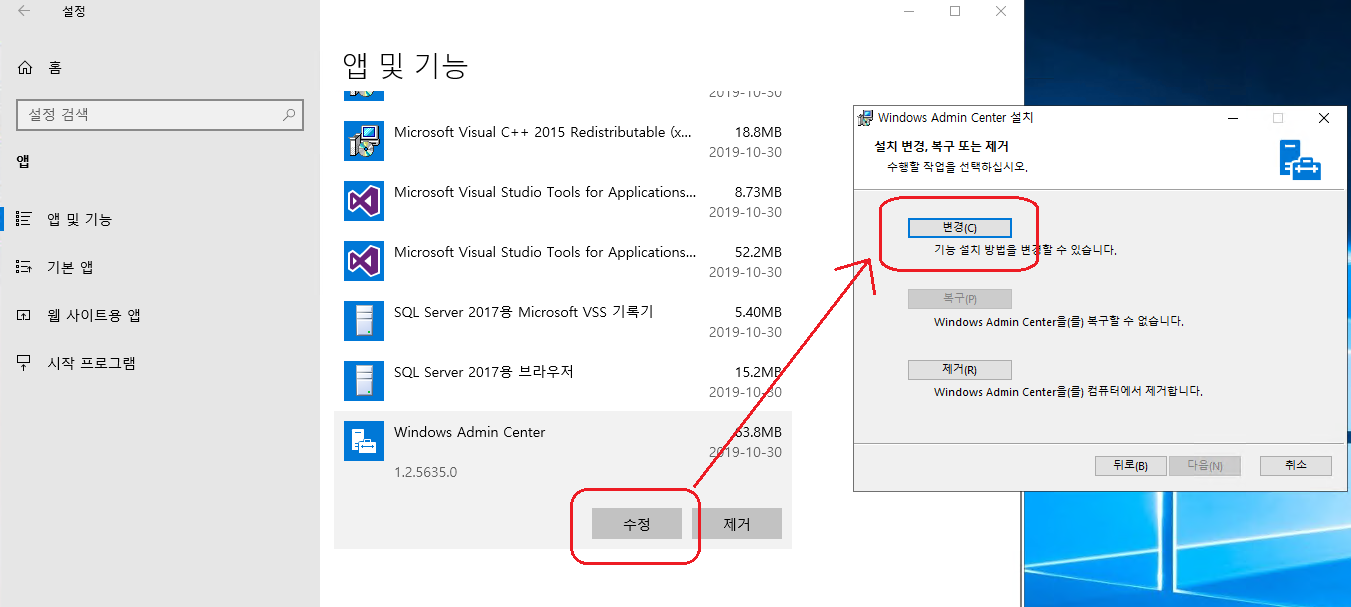The width and height of the screenshot is (1351, 607).
Task: Click 변경(C) button in installer dialog
Action: pos(960,228)
